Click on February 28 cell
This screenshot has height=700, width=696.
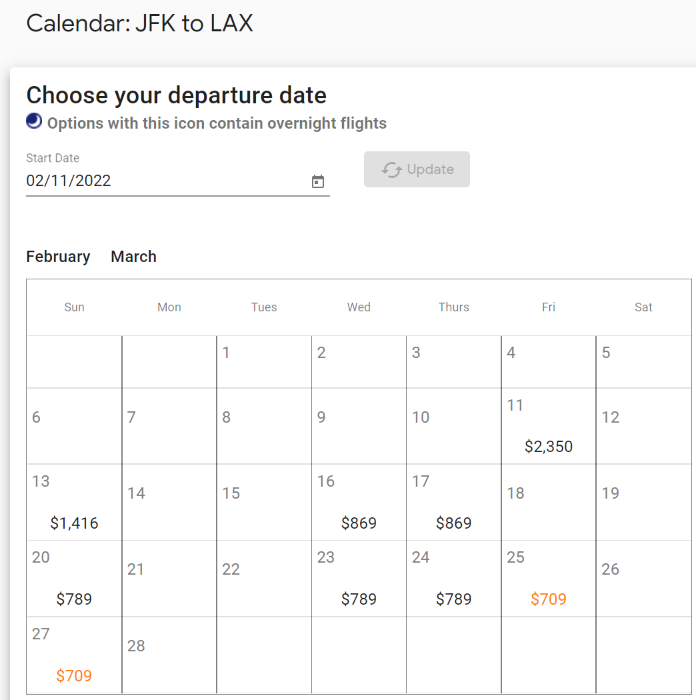point(169,655)
